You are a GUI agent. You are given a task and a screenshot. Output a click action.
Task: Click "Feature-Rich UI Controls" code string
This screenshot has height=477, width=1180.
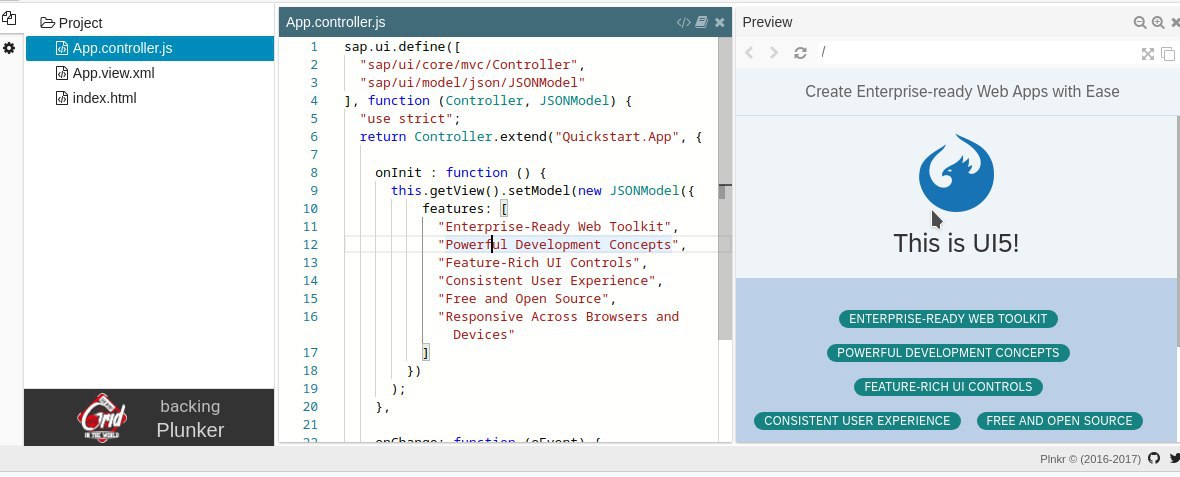point(539,263)
